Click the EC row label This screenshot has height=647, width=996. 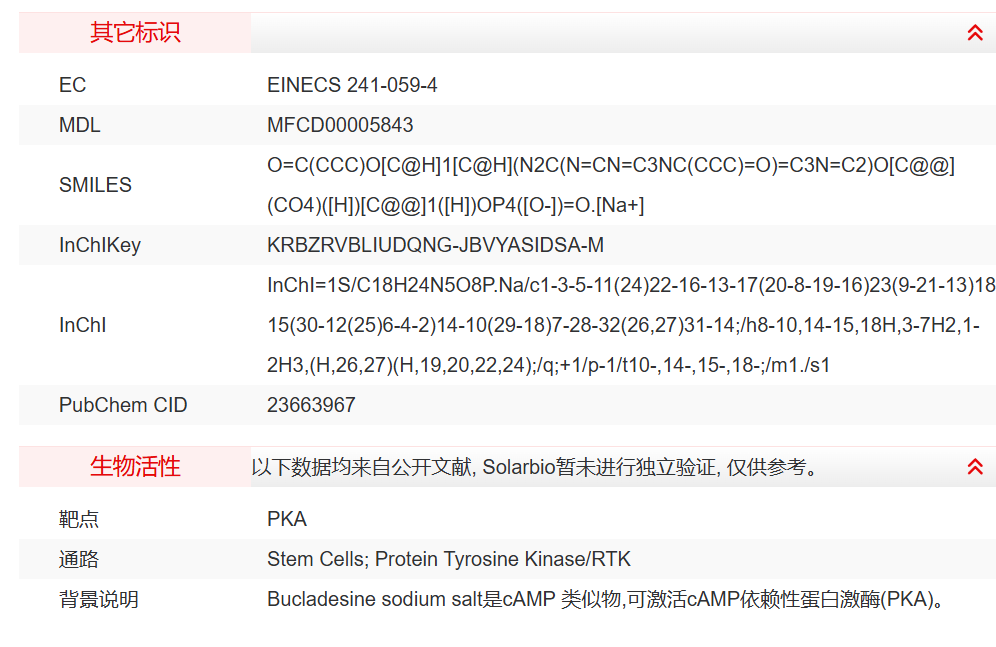pyautogui.click(x=73, y=85)
